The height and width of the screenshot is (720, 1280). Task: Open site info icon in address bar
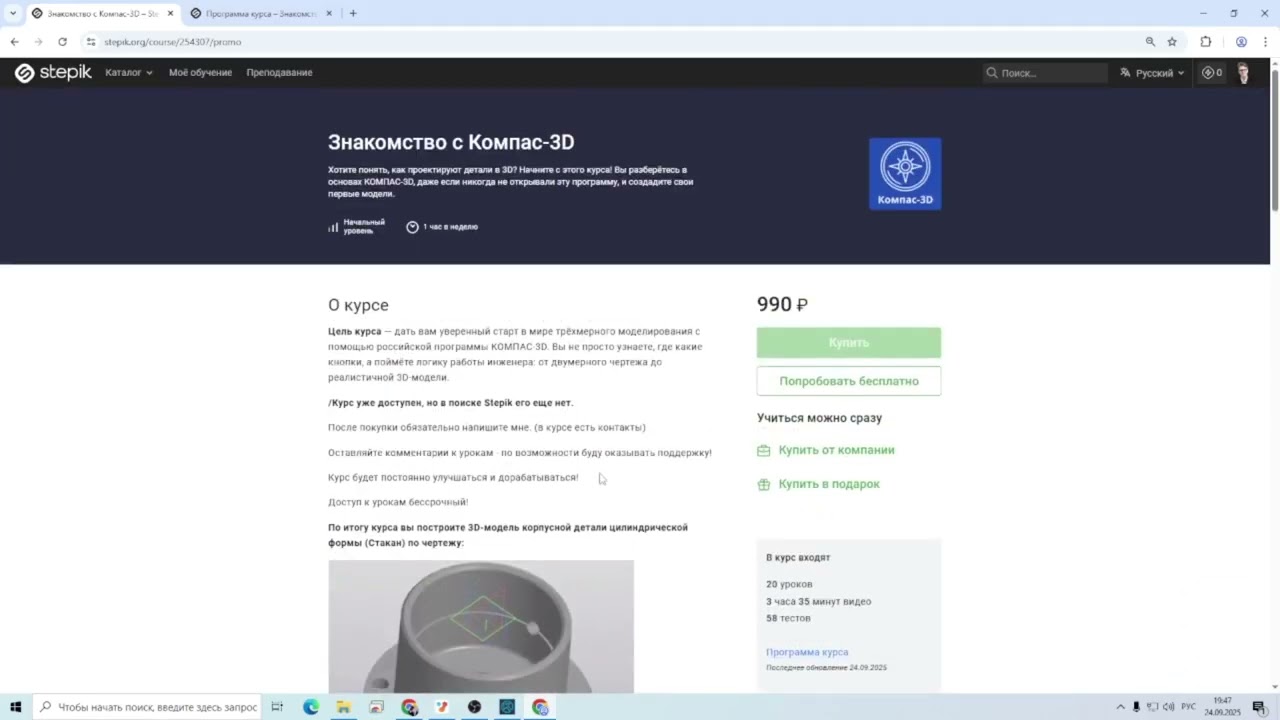click(x=90, y=42)
